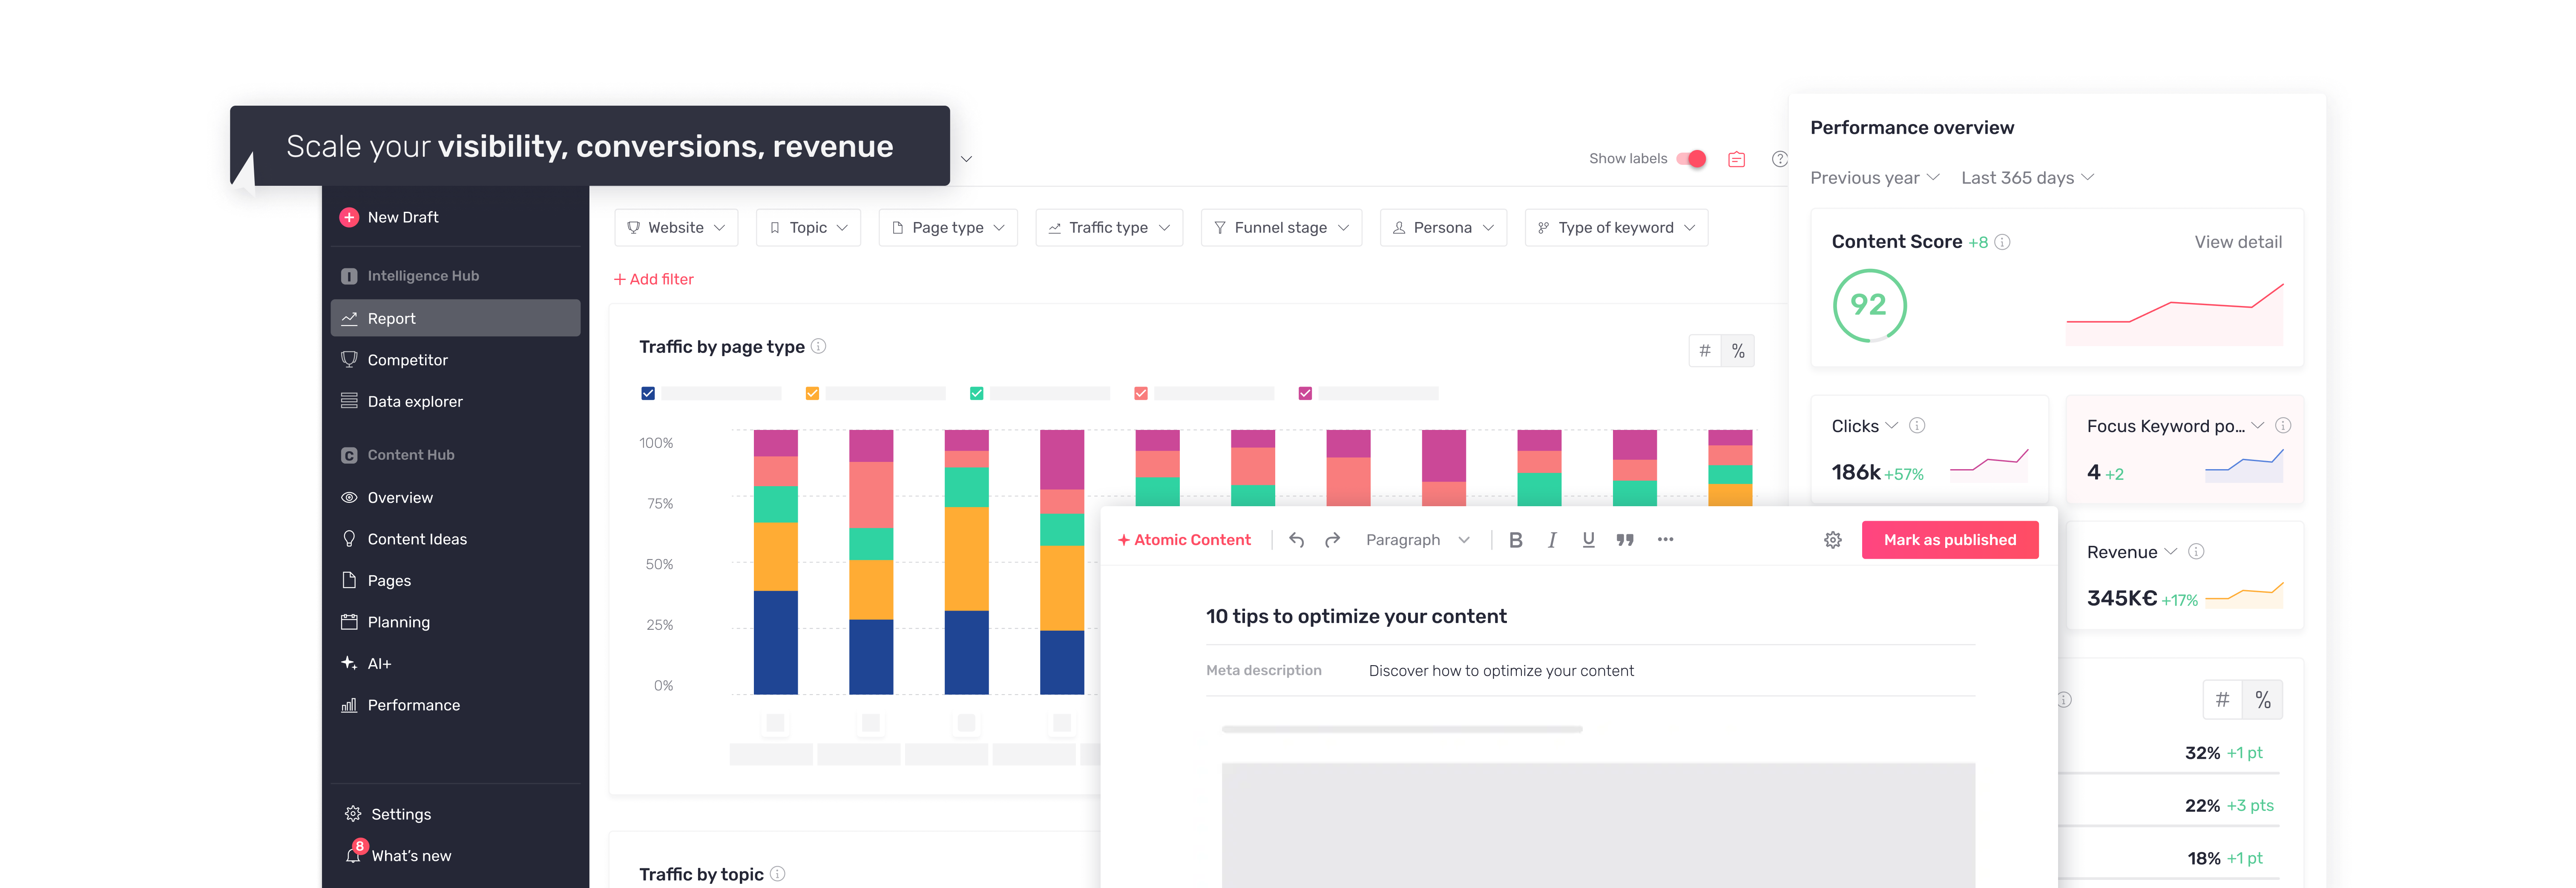Uncheck the dark blue legend checkbox
Screen dimensions: 2576x888
[x=648, y=393]
